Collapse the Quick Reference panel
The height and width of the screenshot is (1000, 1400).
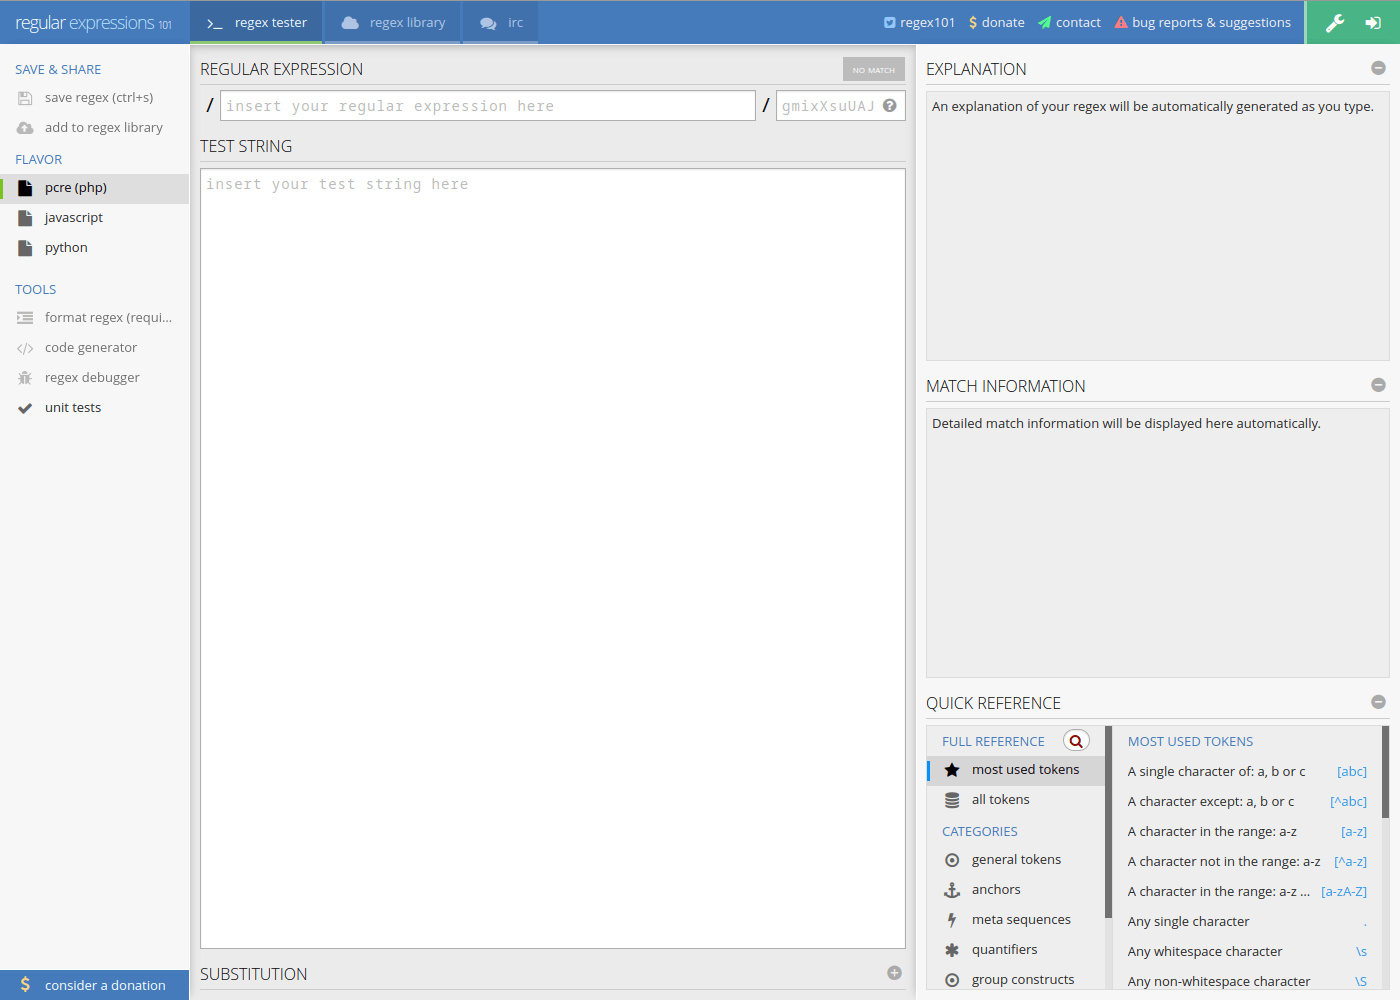click(1378, 702)
